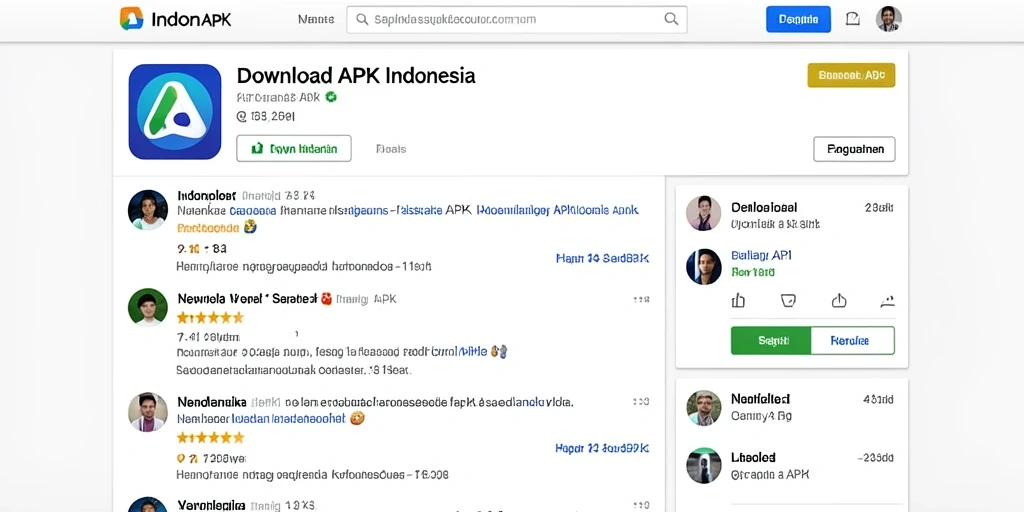Open the user profile avatar in the header
The width and height of the screenshot is (1024, 512).
tap(888, 19)
